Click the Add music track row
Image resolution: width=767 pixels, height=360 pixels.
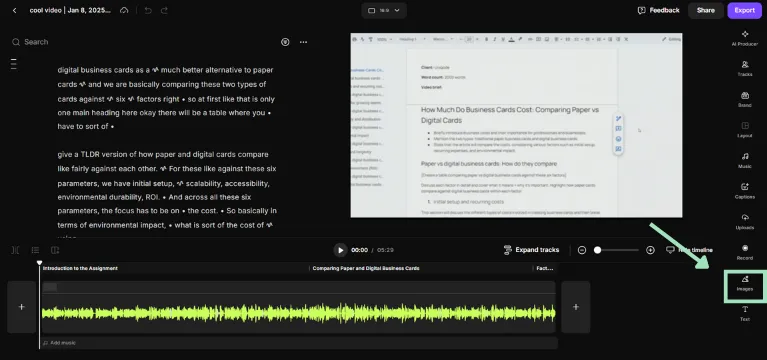coord(298,343)
